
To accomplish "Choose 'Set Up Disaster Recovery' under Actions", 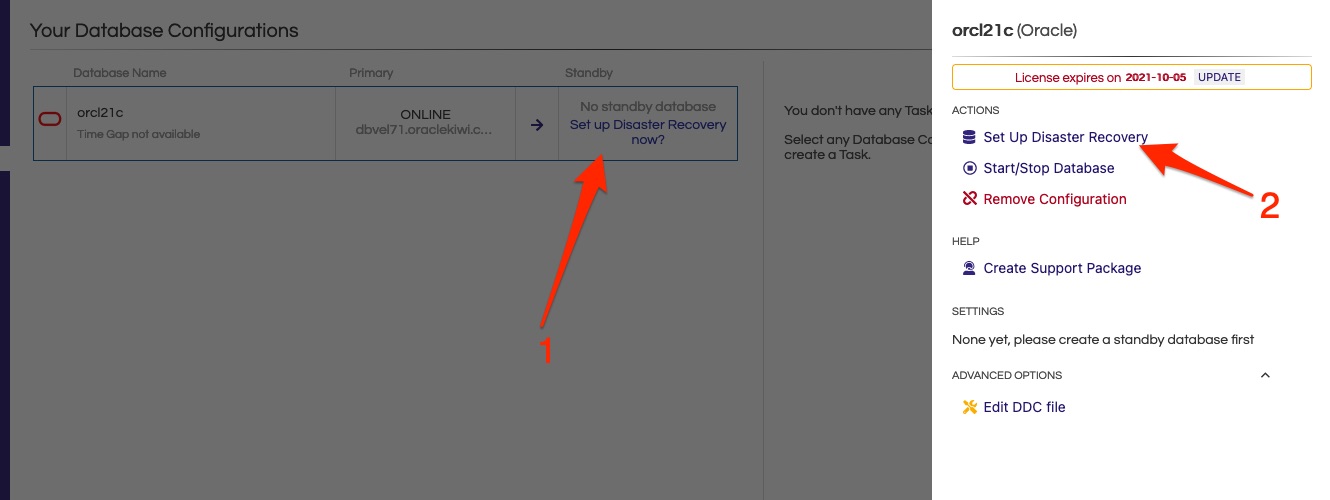I will pyautogui.click(x=1065, y=137).
